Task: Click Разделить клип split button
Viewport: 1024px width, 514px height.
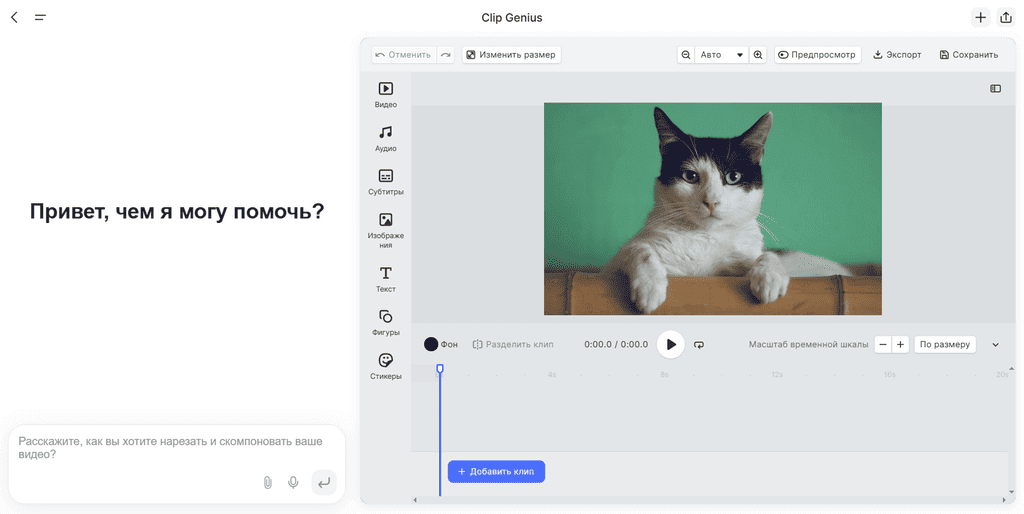Action: tap(513, 344)
